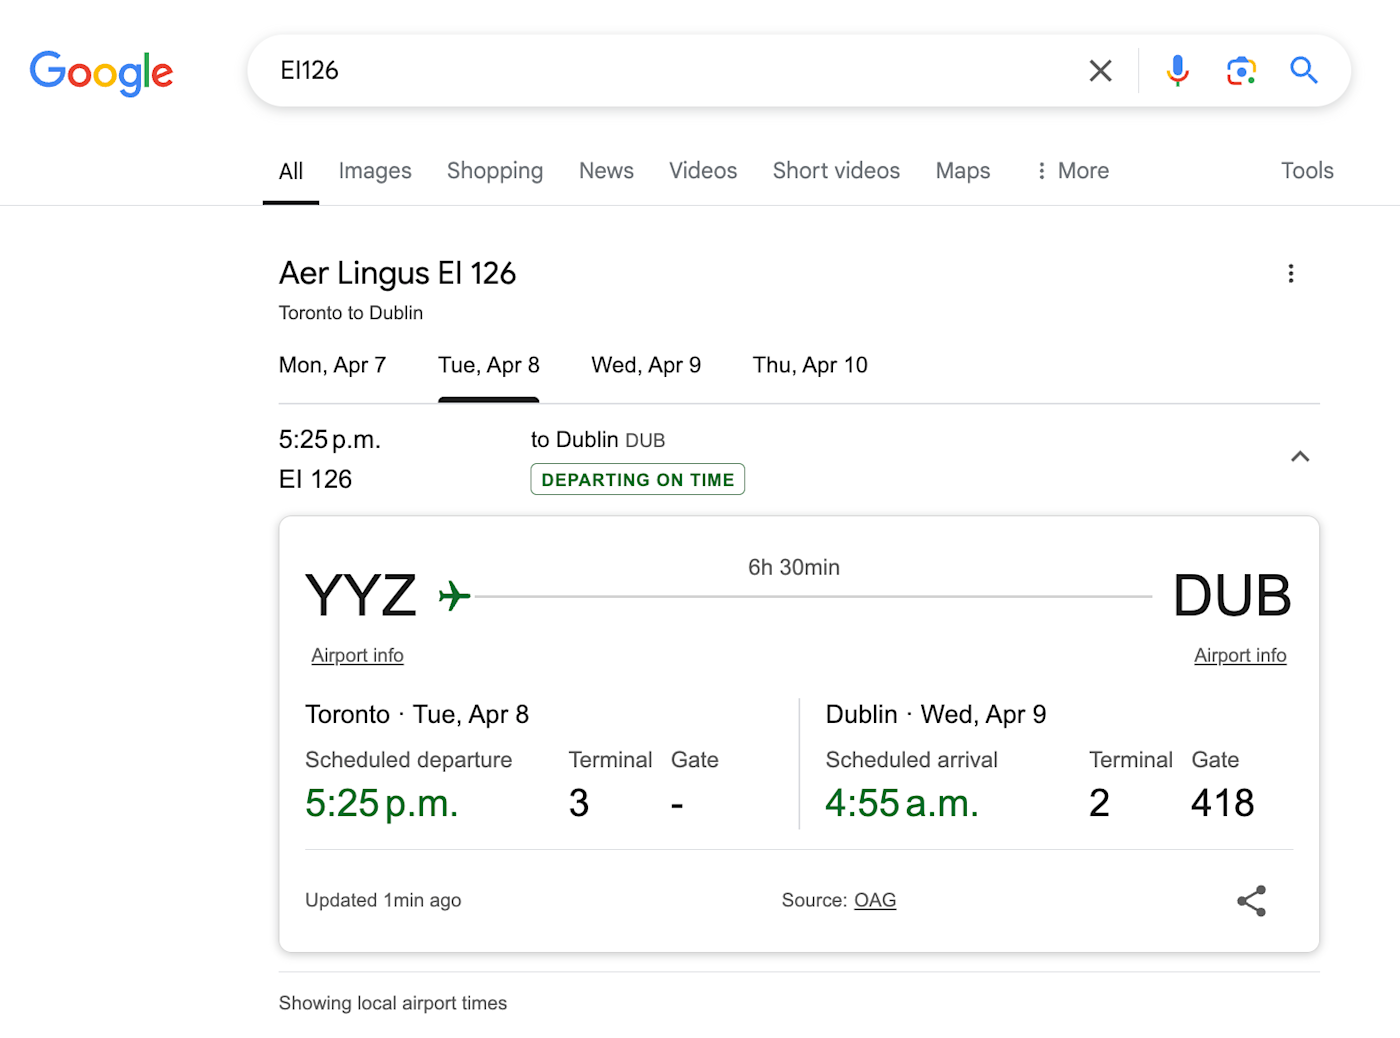Switch to the News tab
Image resolution: width=1400 pixels, height=1038 pixels.
click(606, 171)
